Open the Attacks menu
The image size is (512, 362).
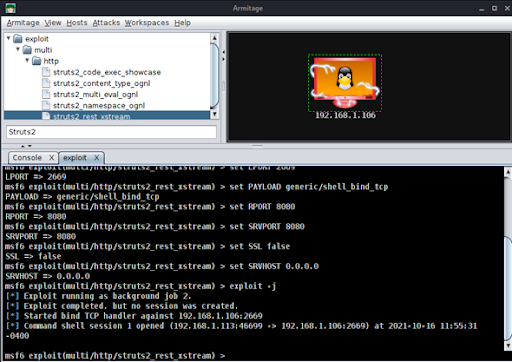(106, 23)
